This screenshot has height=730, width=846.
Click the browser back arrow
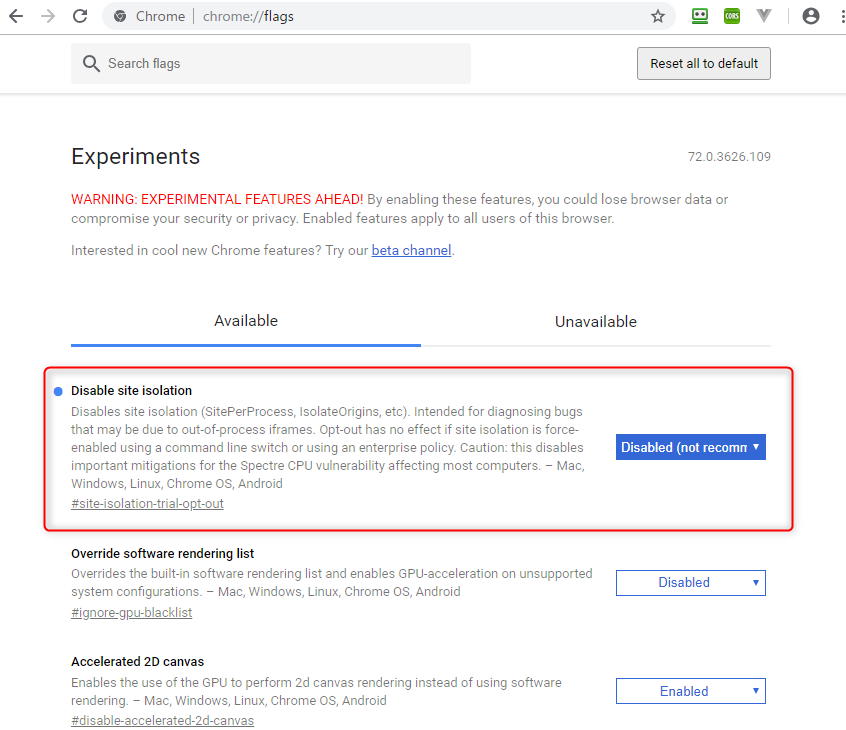click(x=16, y=16)
